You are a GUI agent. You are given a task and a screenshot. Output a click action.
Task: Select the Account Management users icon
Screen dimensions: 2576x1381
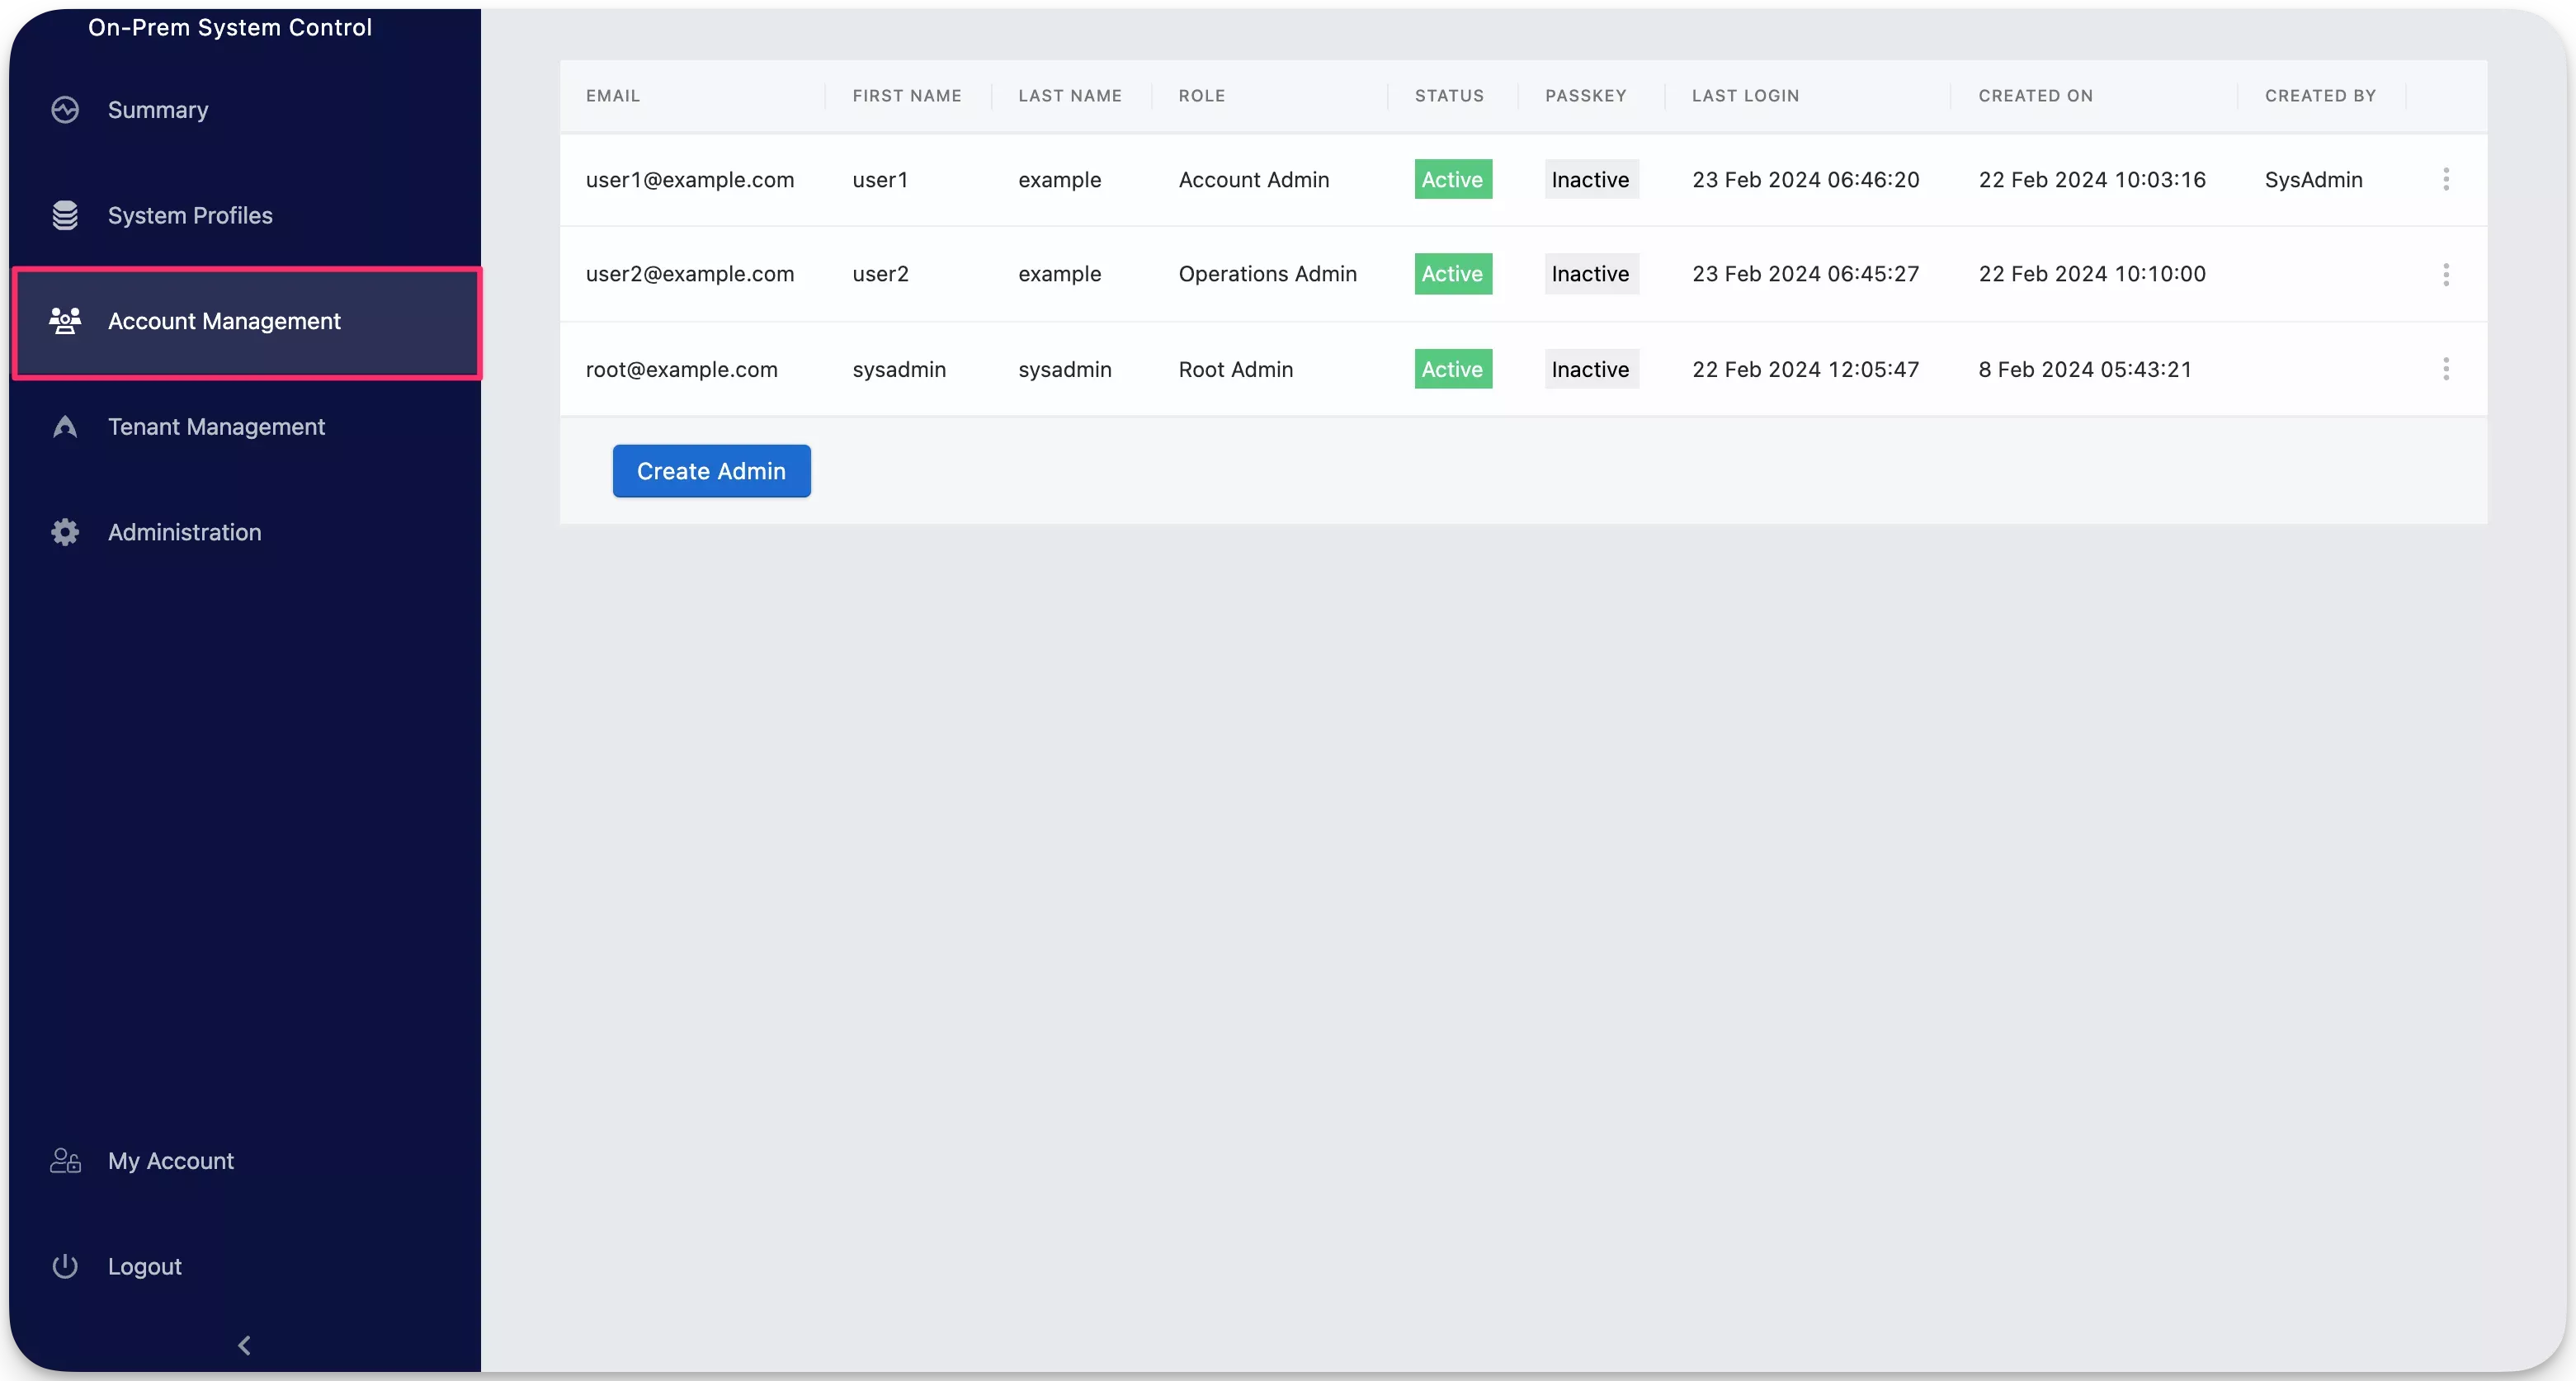(65, 321)
